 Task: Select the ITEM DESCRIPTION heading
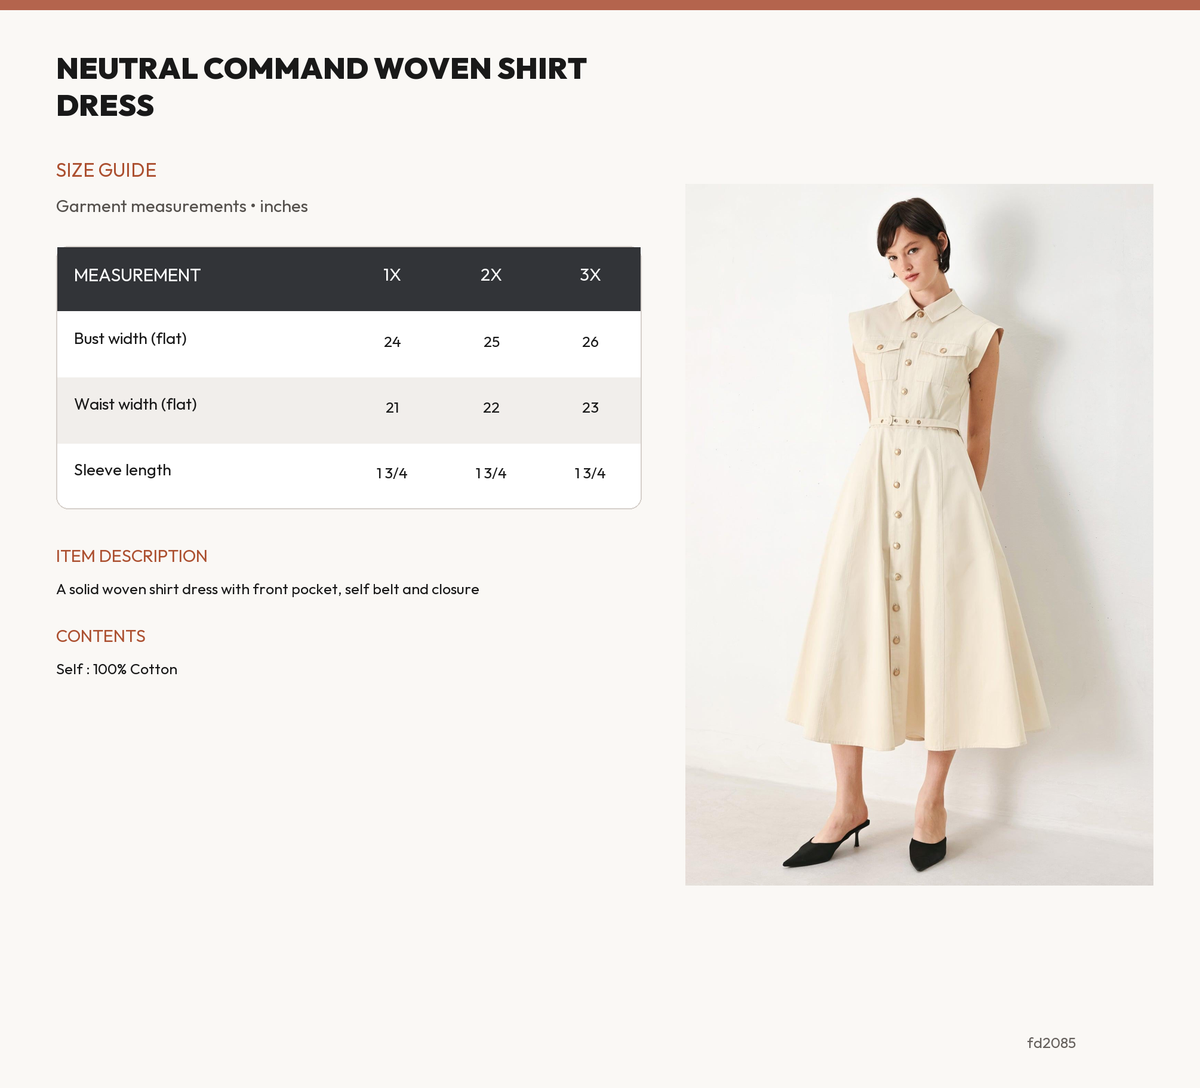[x=132, y=556]
